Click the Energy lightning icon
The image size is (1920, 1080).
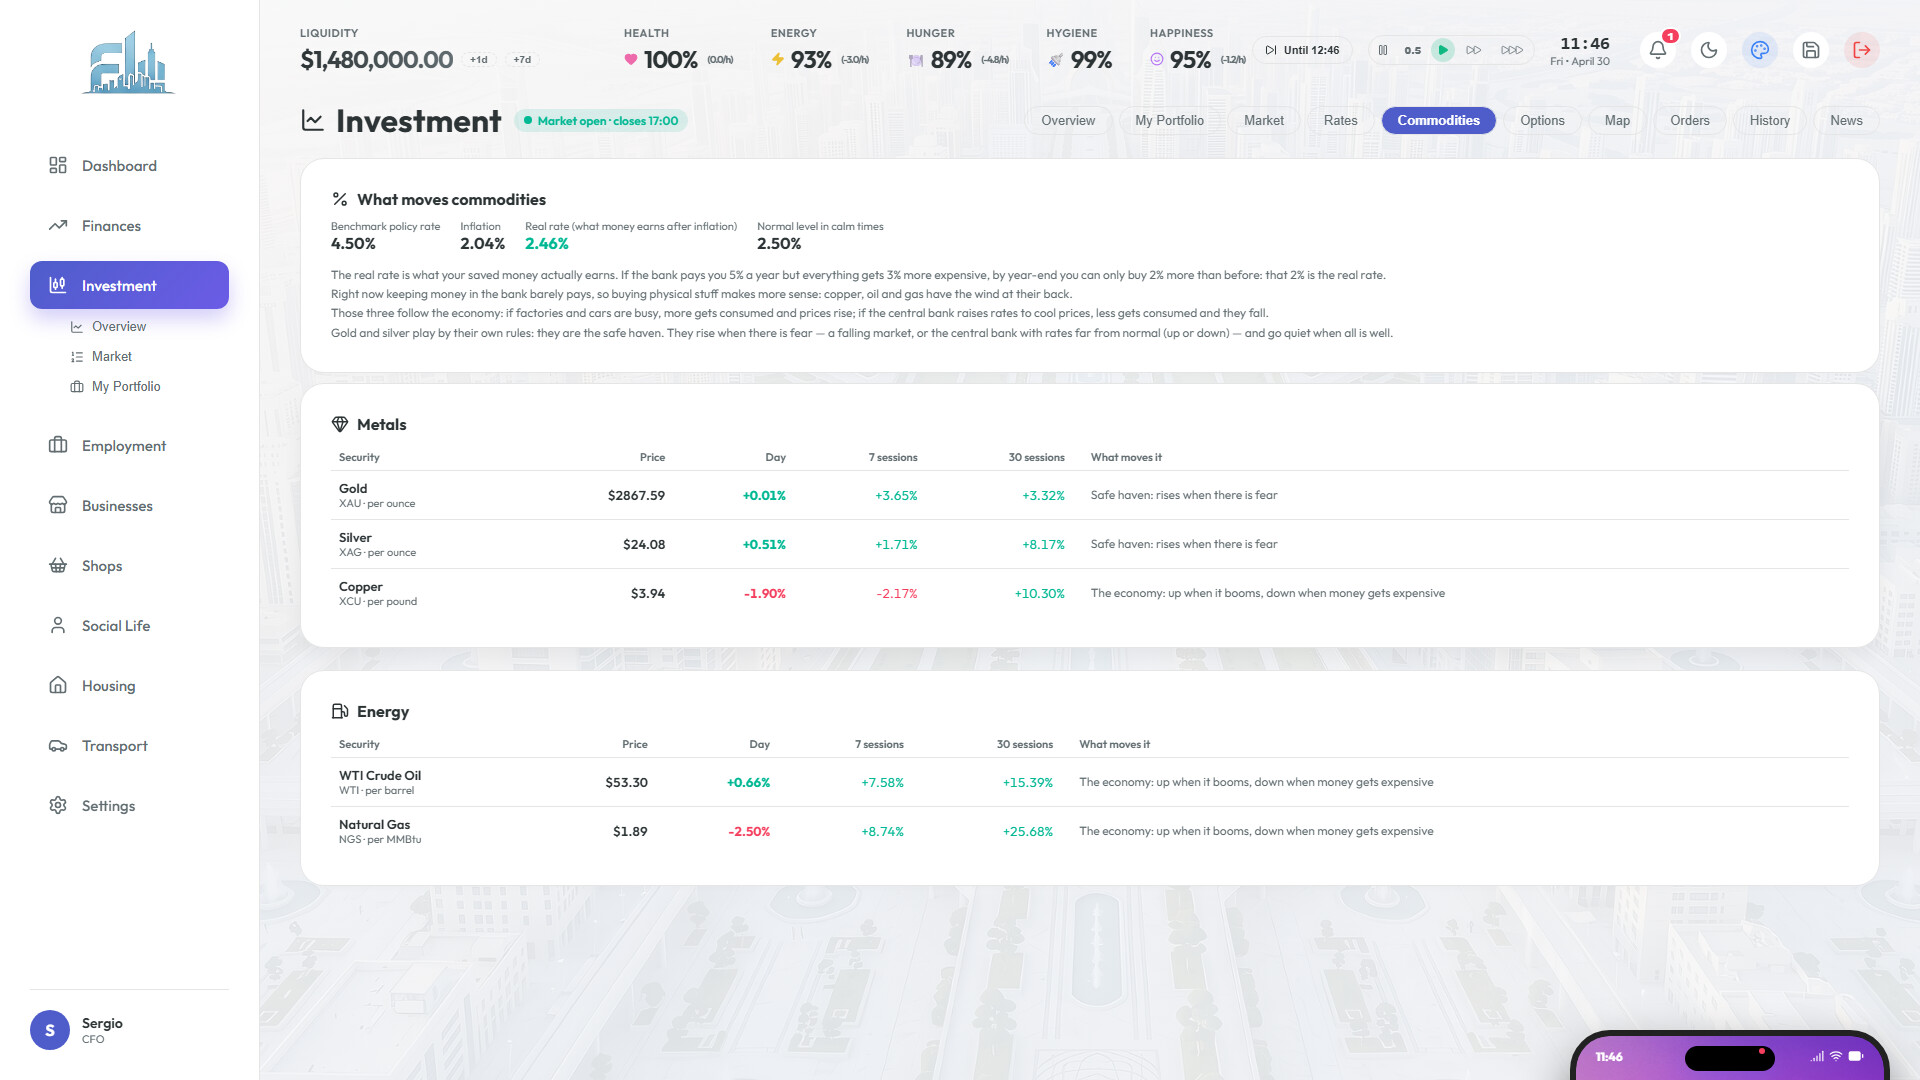tap(778, 60)
